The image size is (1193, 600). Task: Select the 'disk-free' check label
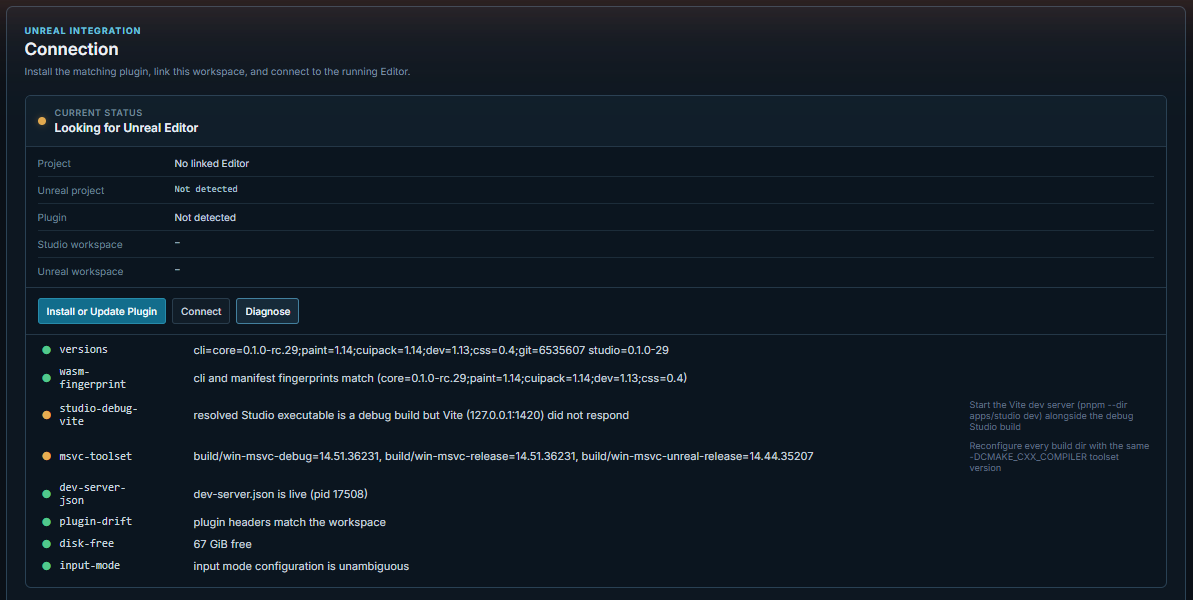click(87, 544)
